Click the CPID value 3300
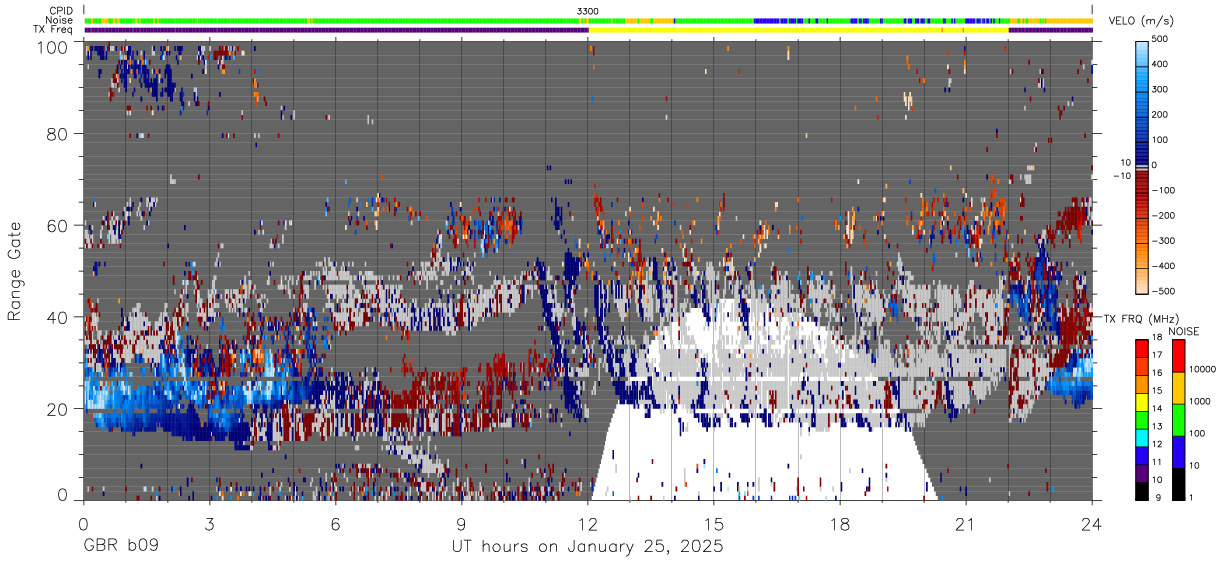1228x567 pixels. (588, 10)
